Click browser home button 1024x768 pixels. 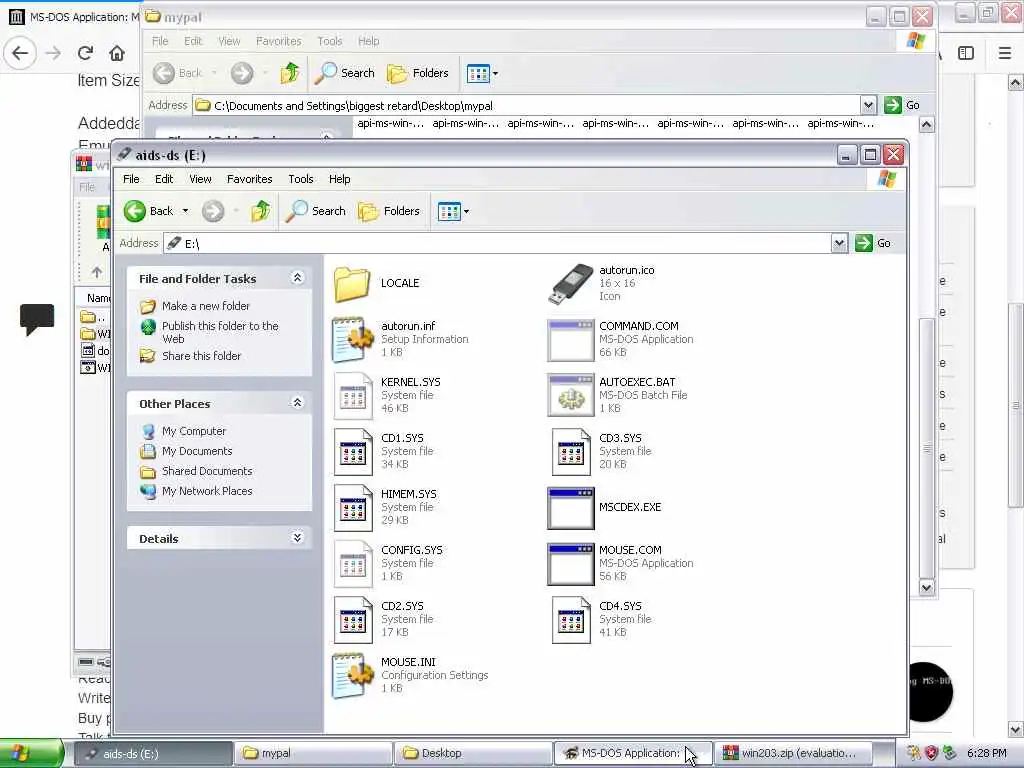117,53
